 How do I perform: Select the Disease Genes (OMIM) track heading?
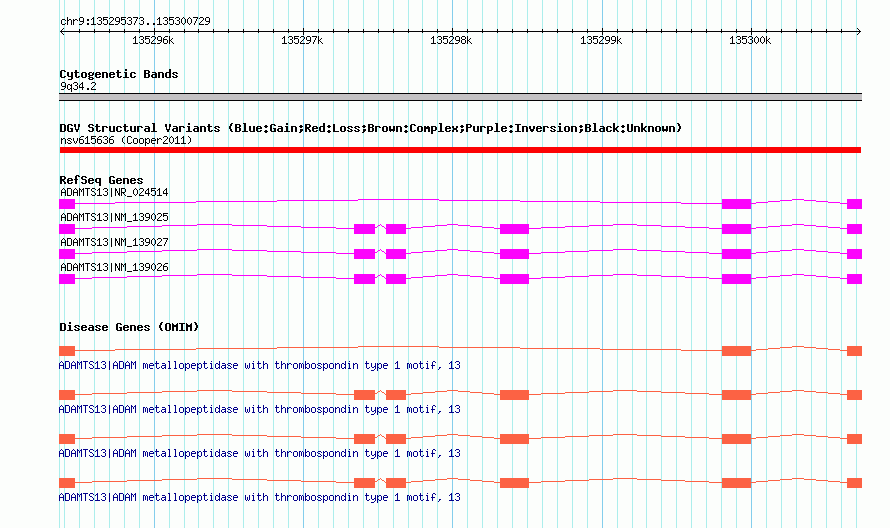129,327
